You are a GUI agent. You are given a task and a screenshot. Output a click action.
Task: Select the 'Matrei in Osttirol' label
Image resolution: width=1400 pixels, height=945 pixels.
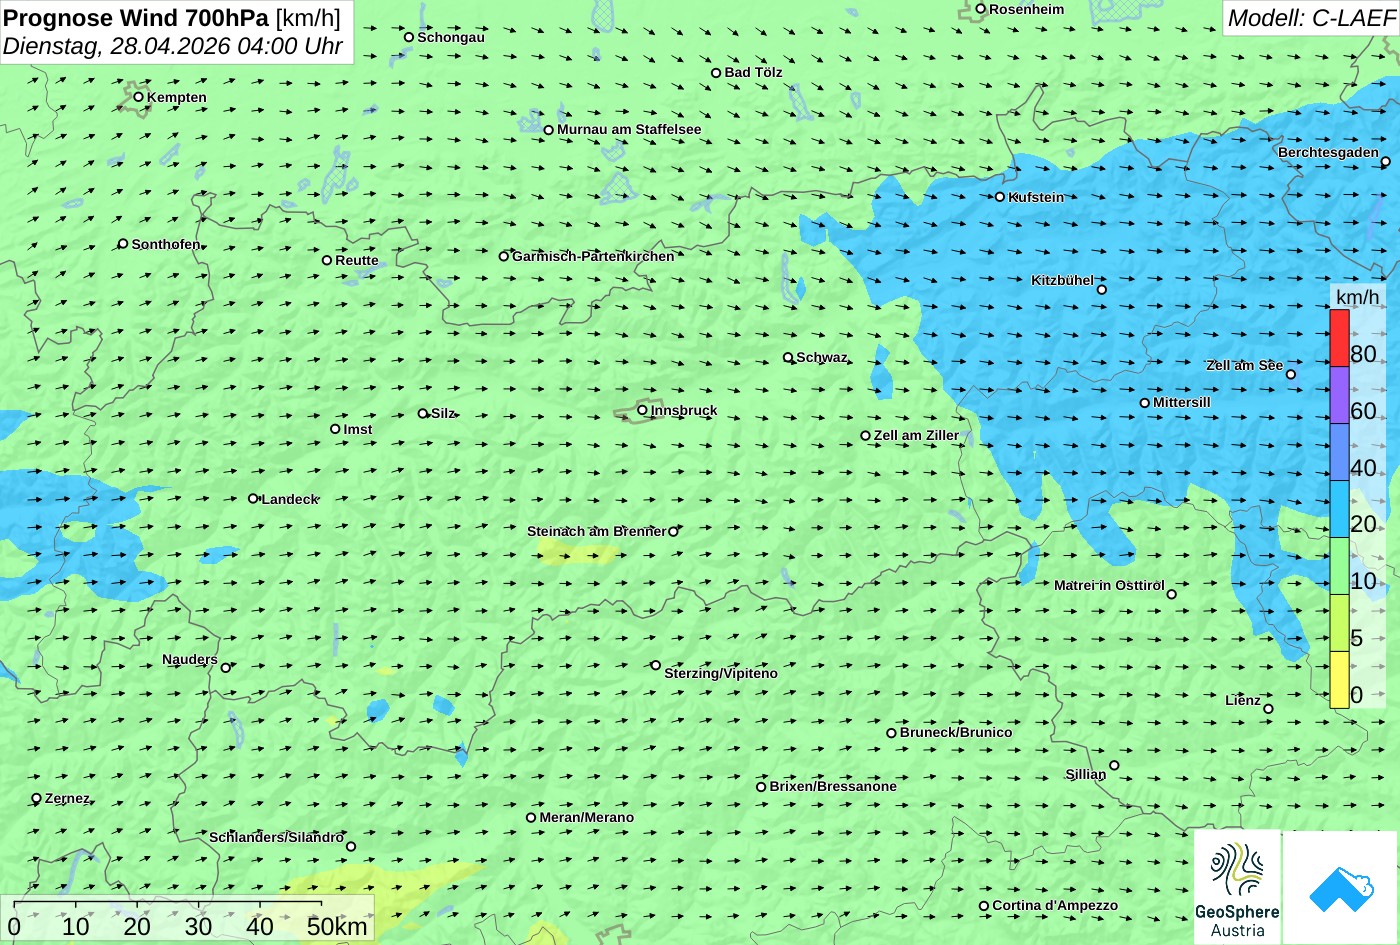coord(1109,585)
